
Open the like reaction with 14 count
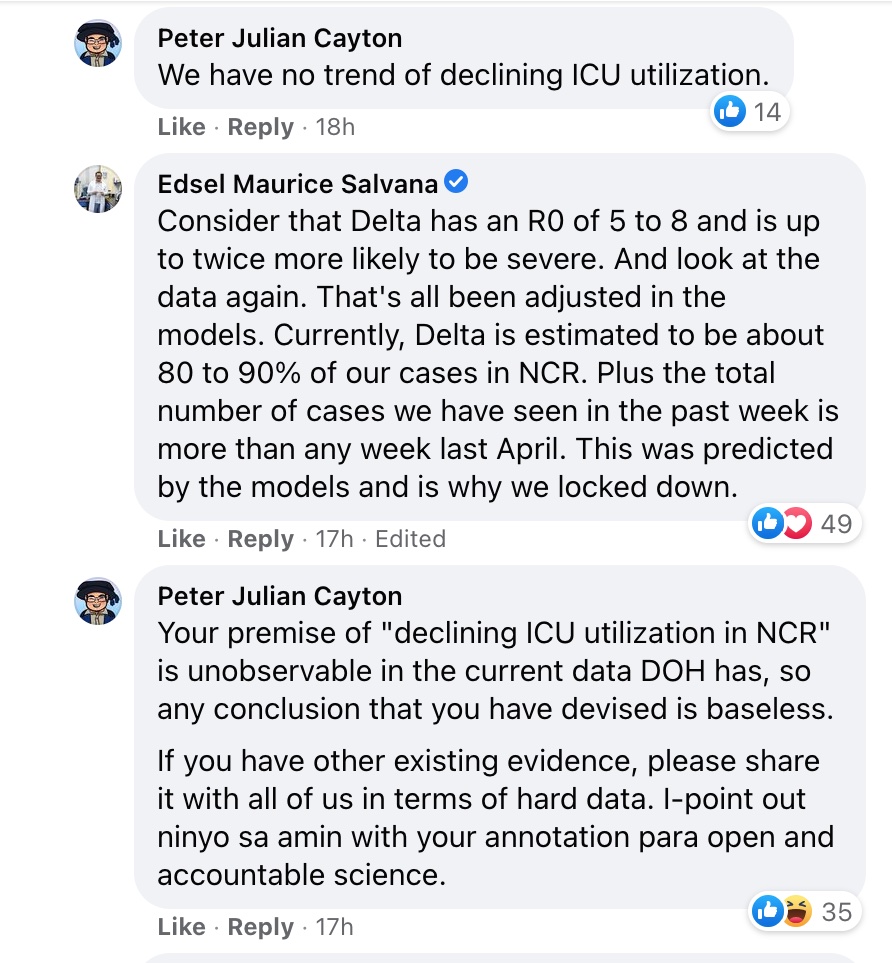748,112
